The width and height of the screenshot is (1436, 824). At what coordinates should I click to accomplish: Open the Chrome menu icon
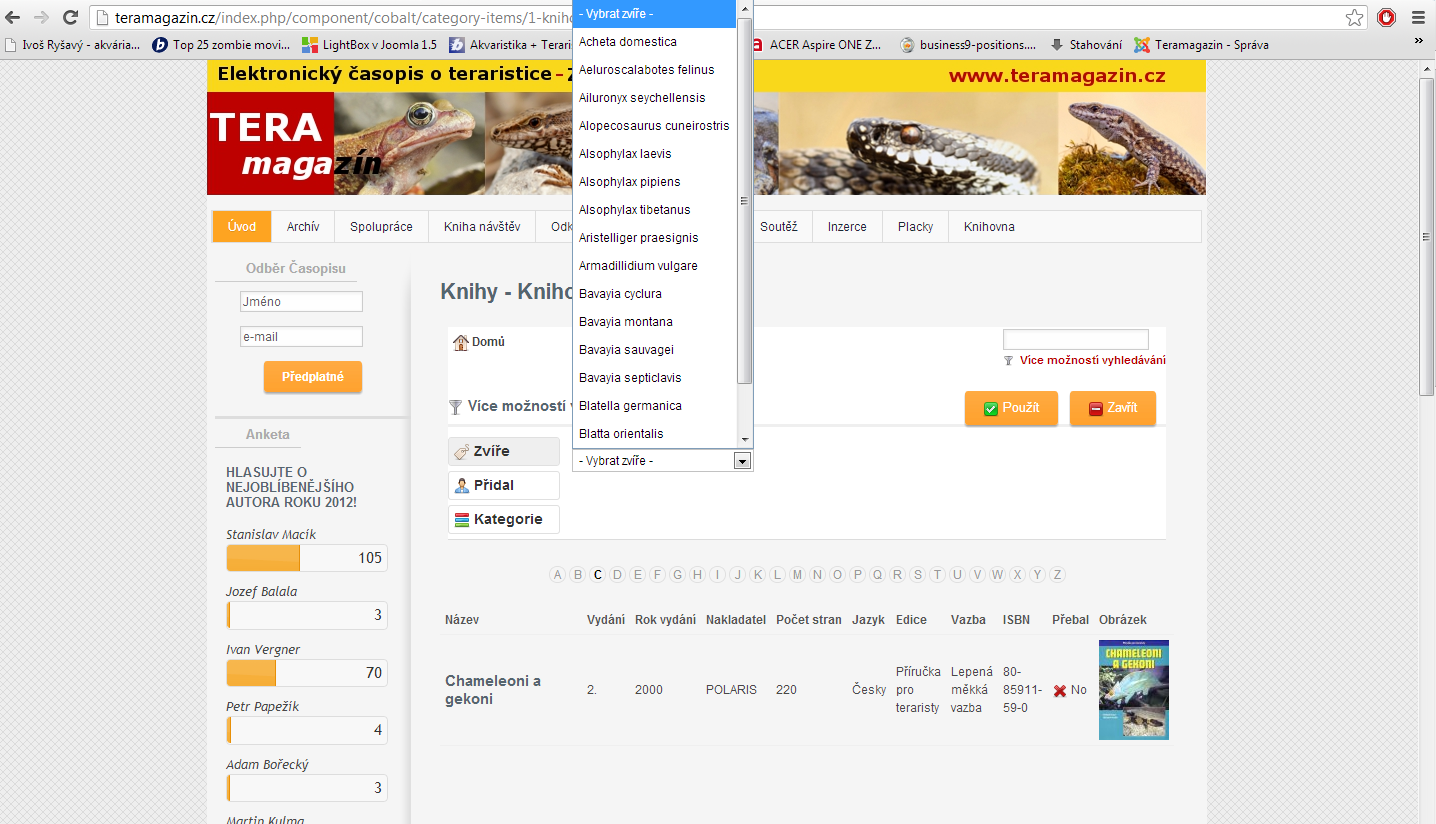point(1418,17)
